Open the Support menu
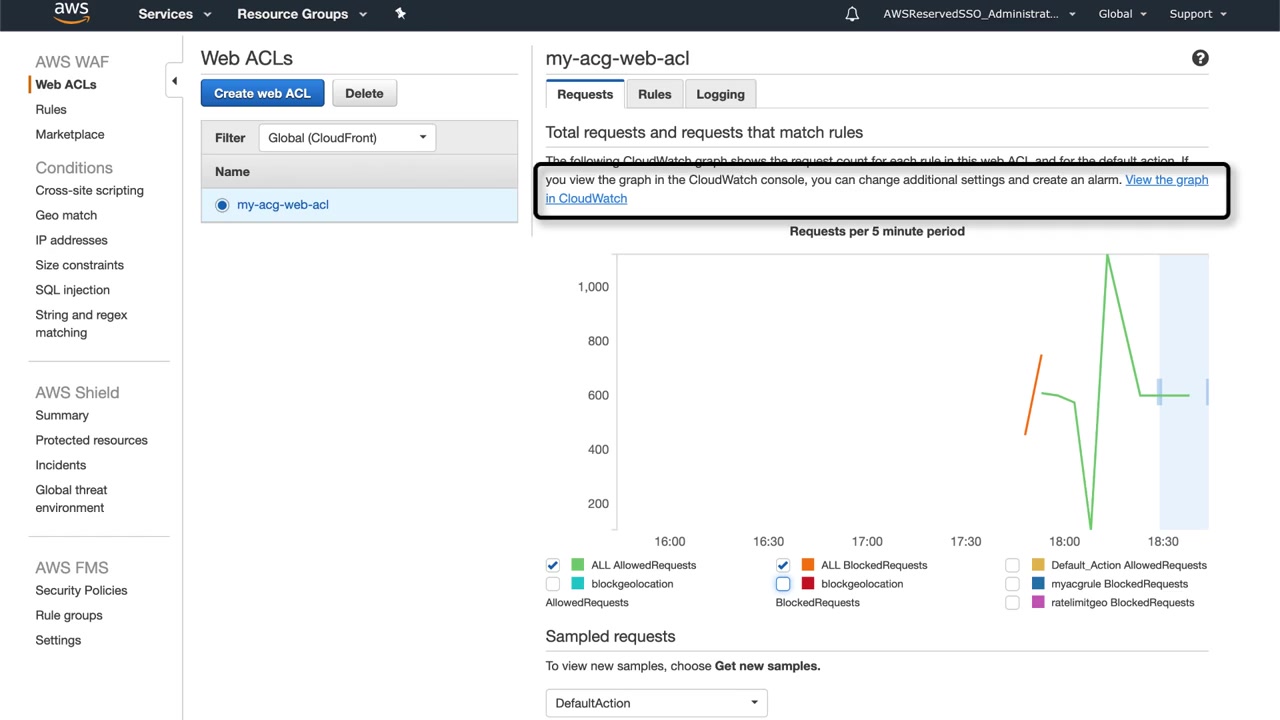Viewport: 1280px width, 720px height. (1197, 14)
